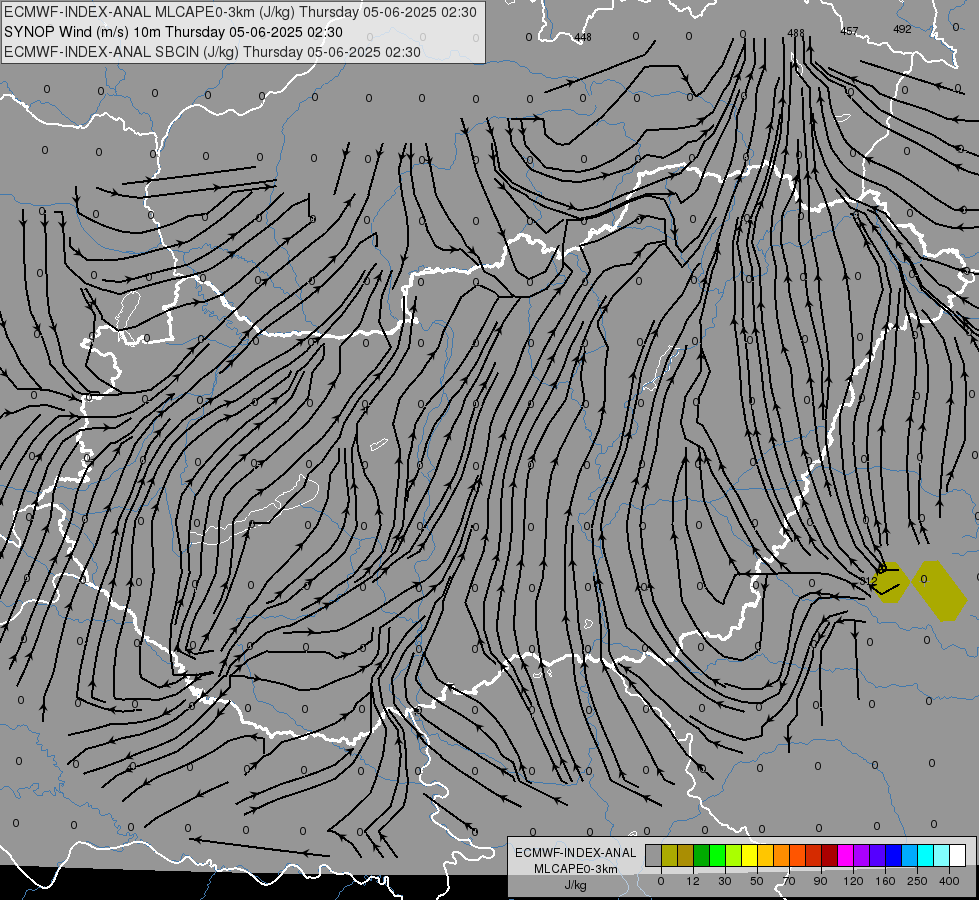Click the olive hexagon cell containing 0
This screenshot has width=979, height=900.
[940, 591]
